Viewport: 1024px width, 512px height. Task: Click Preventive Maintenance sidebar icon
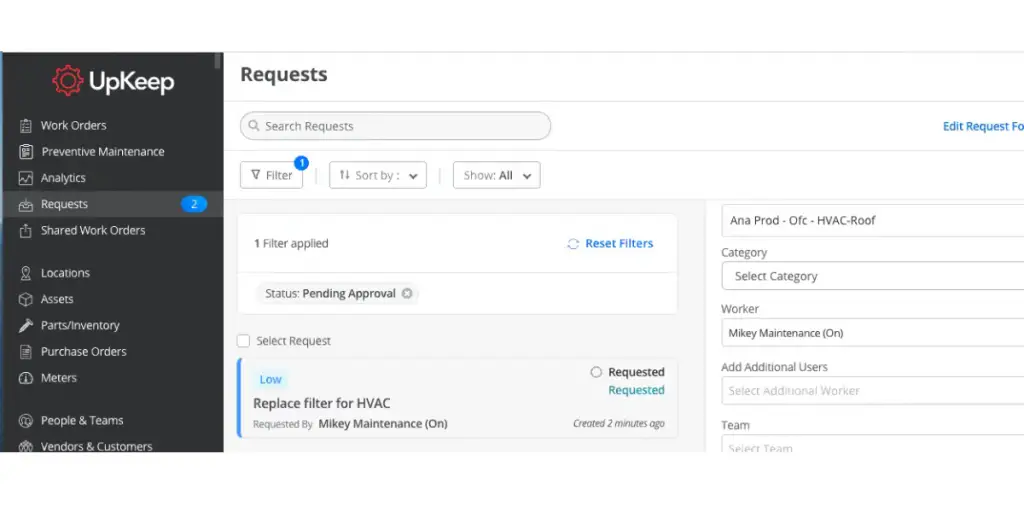(x=25, y=152)
